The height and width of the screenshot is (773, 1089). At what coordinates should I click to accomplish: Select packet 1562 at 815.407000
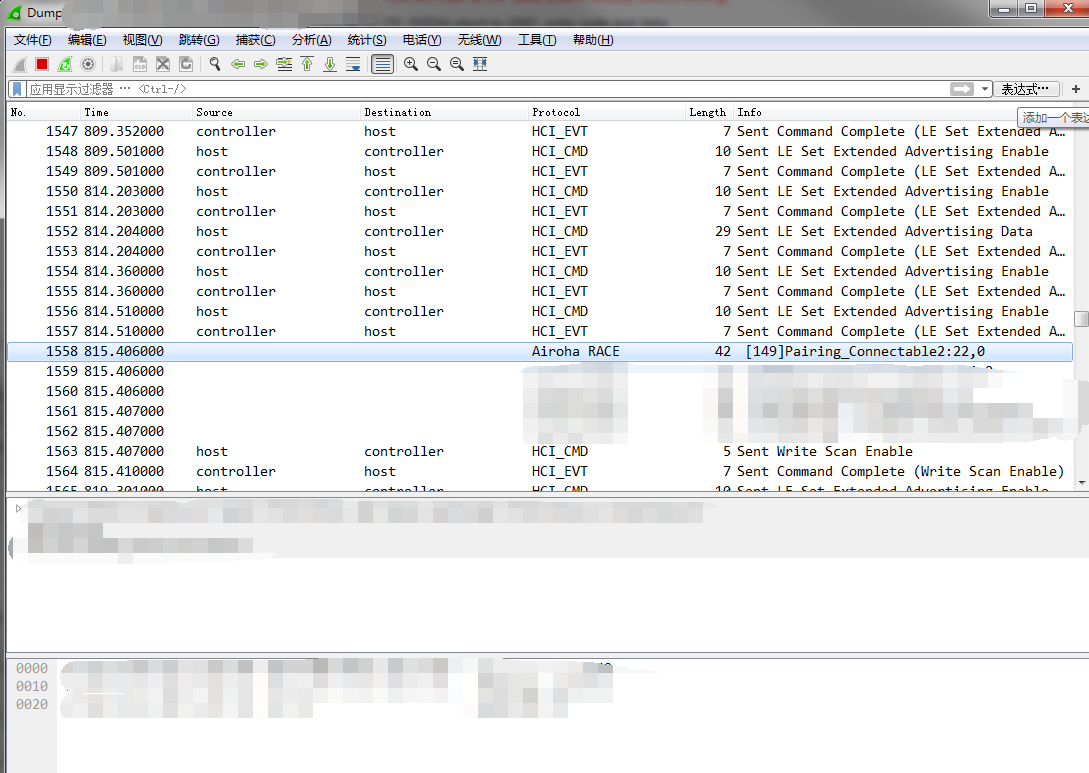pos(540,431)
